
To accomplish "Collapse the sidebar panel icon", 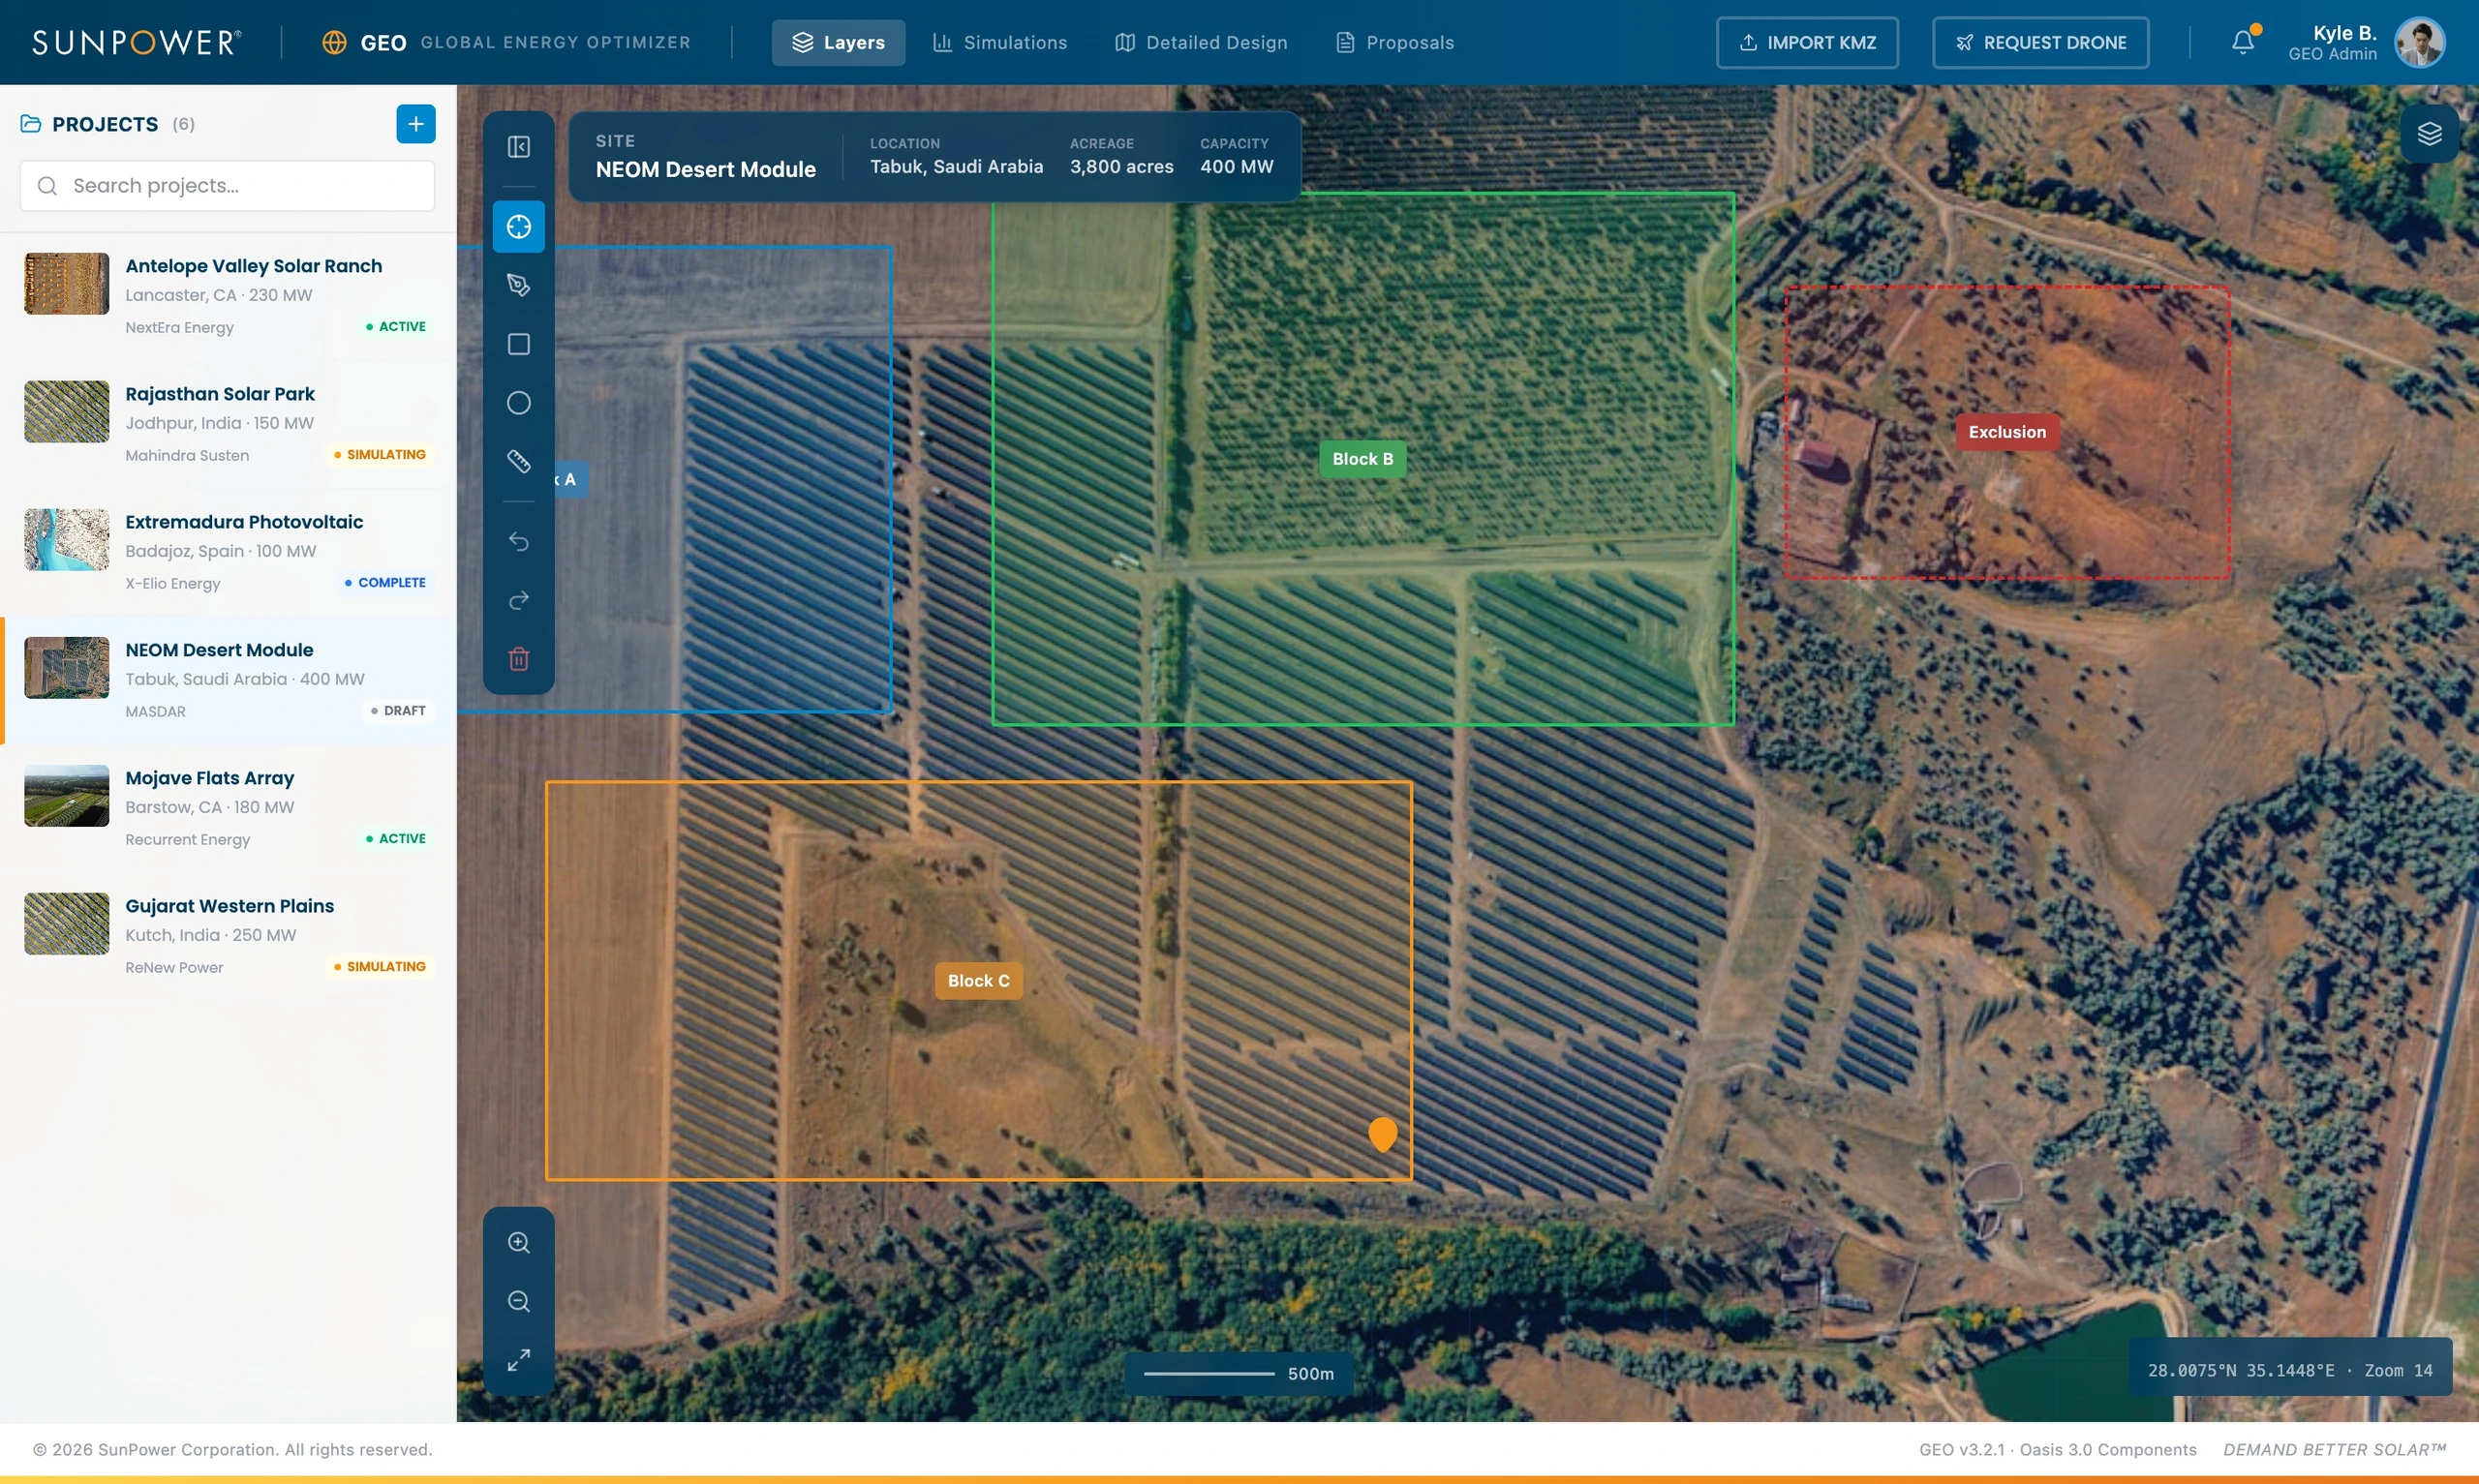I will (x=518, y=147).
